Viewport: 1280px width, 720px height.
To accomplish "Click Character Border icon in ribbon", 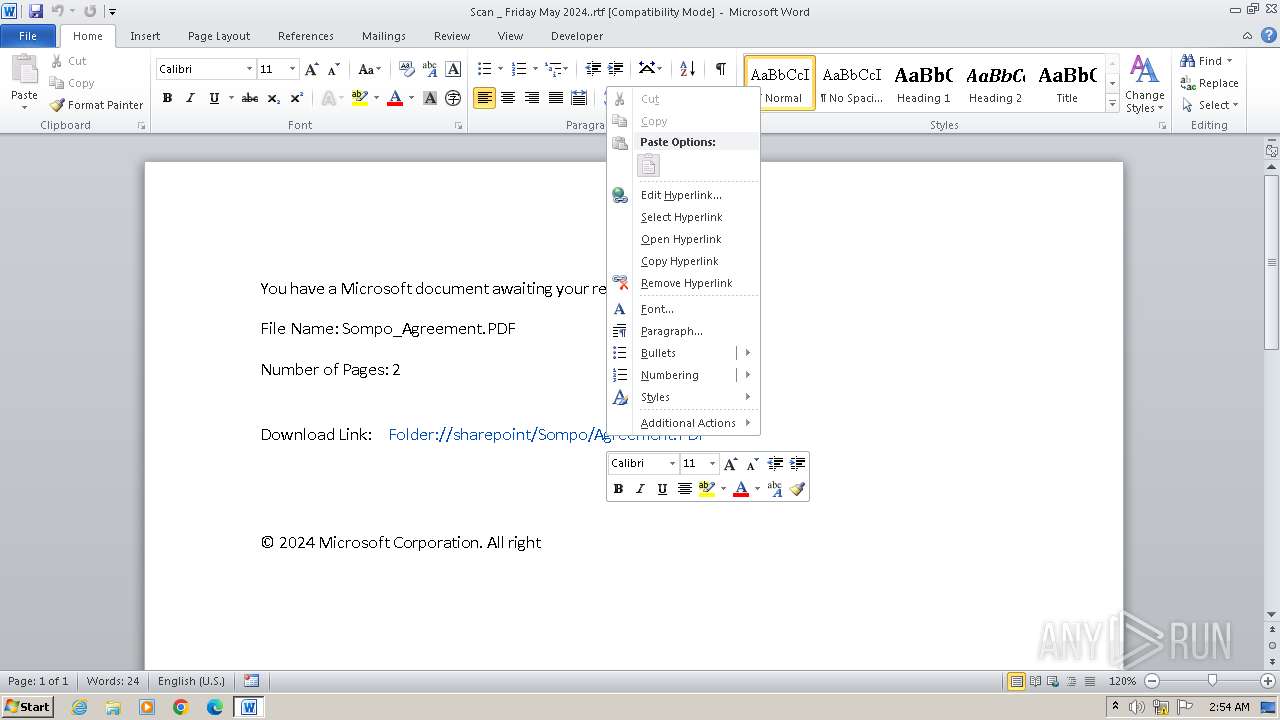I will pos(453,69).
